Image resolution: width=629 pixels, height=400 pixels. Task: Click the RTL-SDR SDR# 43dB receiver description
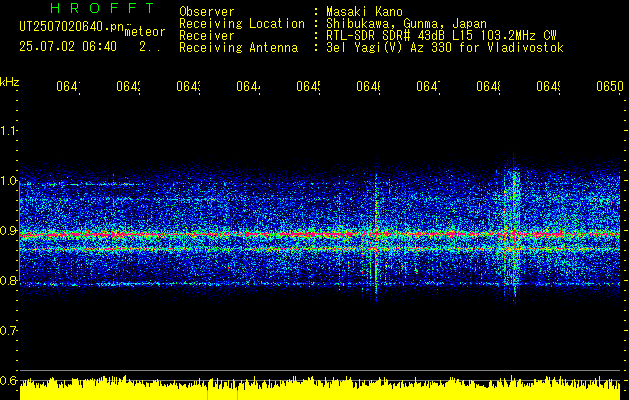coord(441,36)
